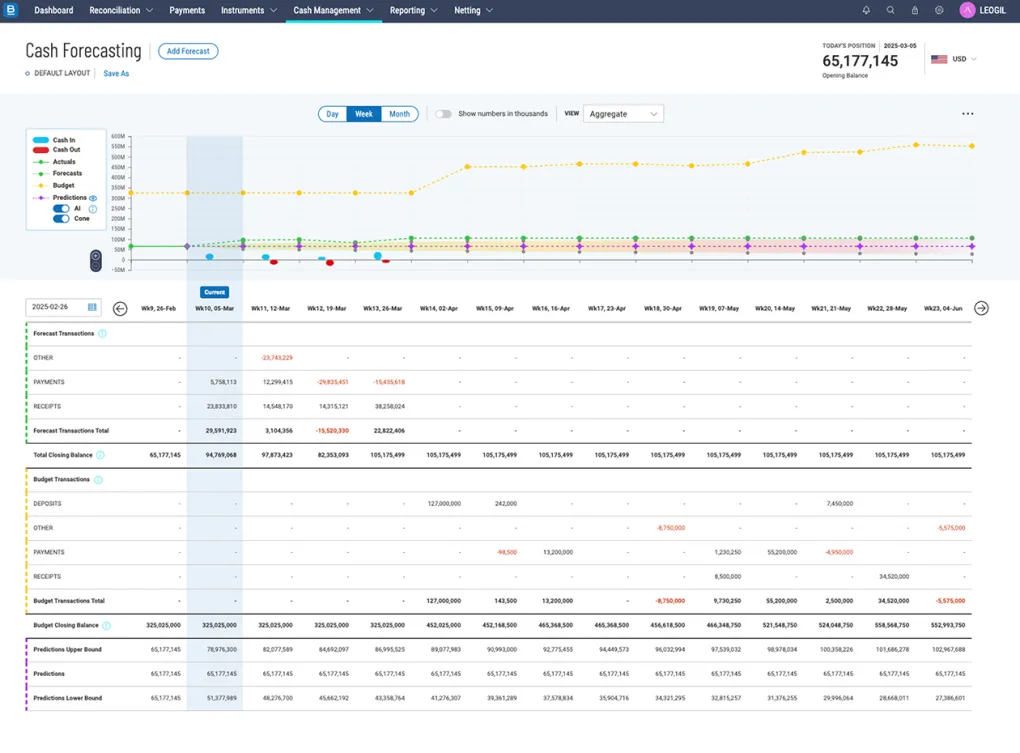Open settings gear icon

pos(939,10)
